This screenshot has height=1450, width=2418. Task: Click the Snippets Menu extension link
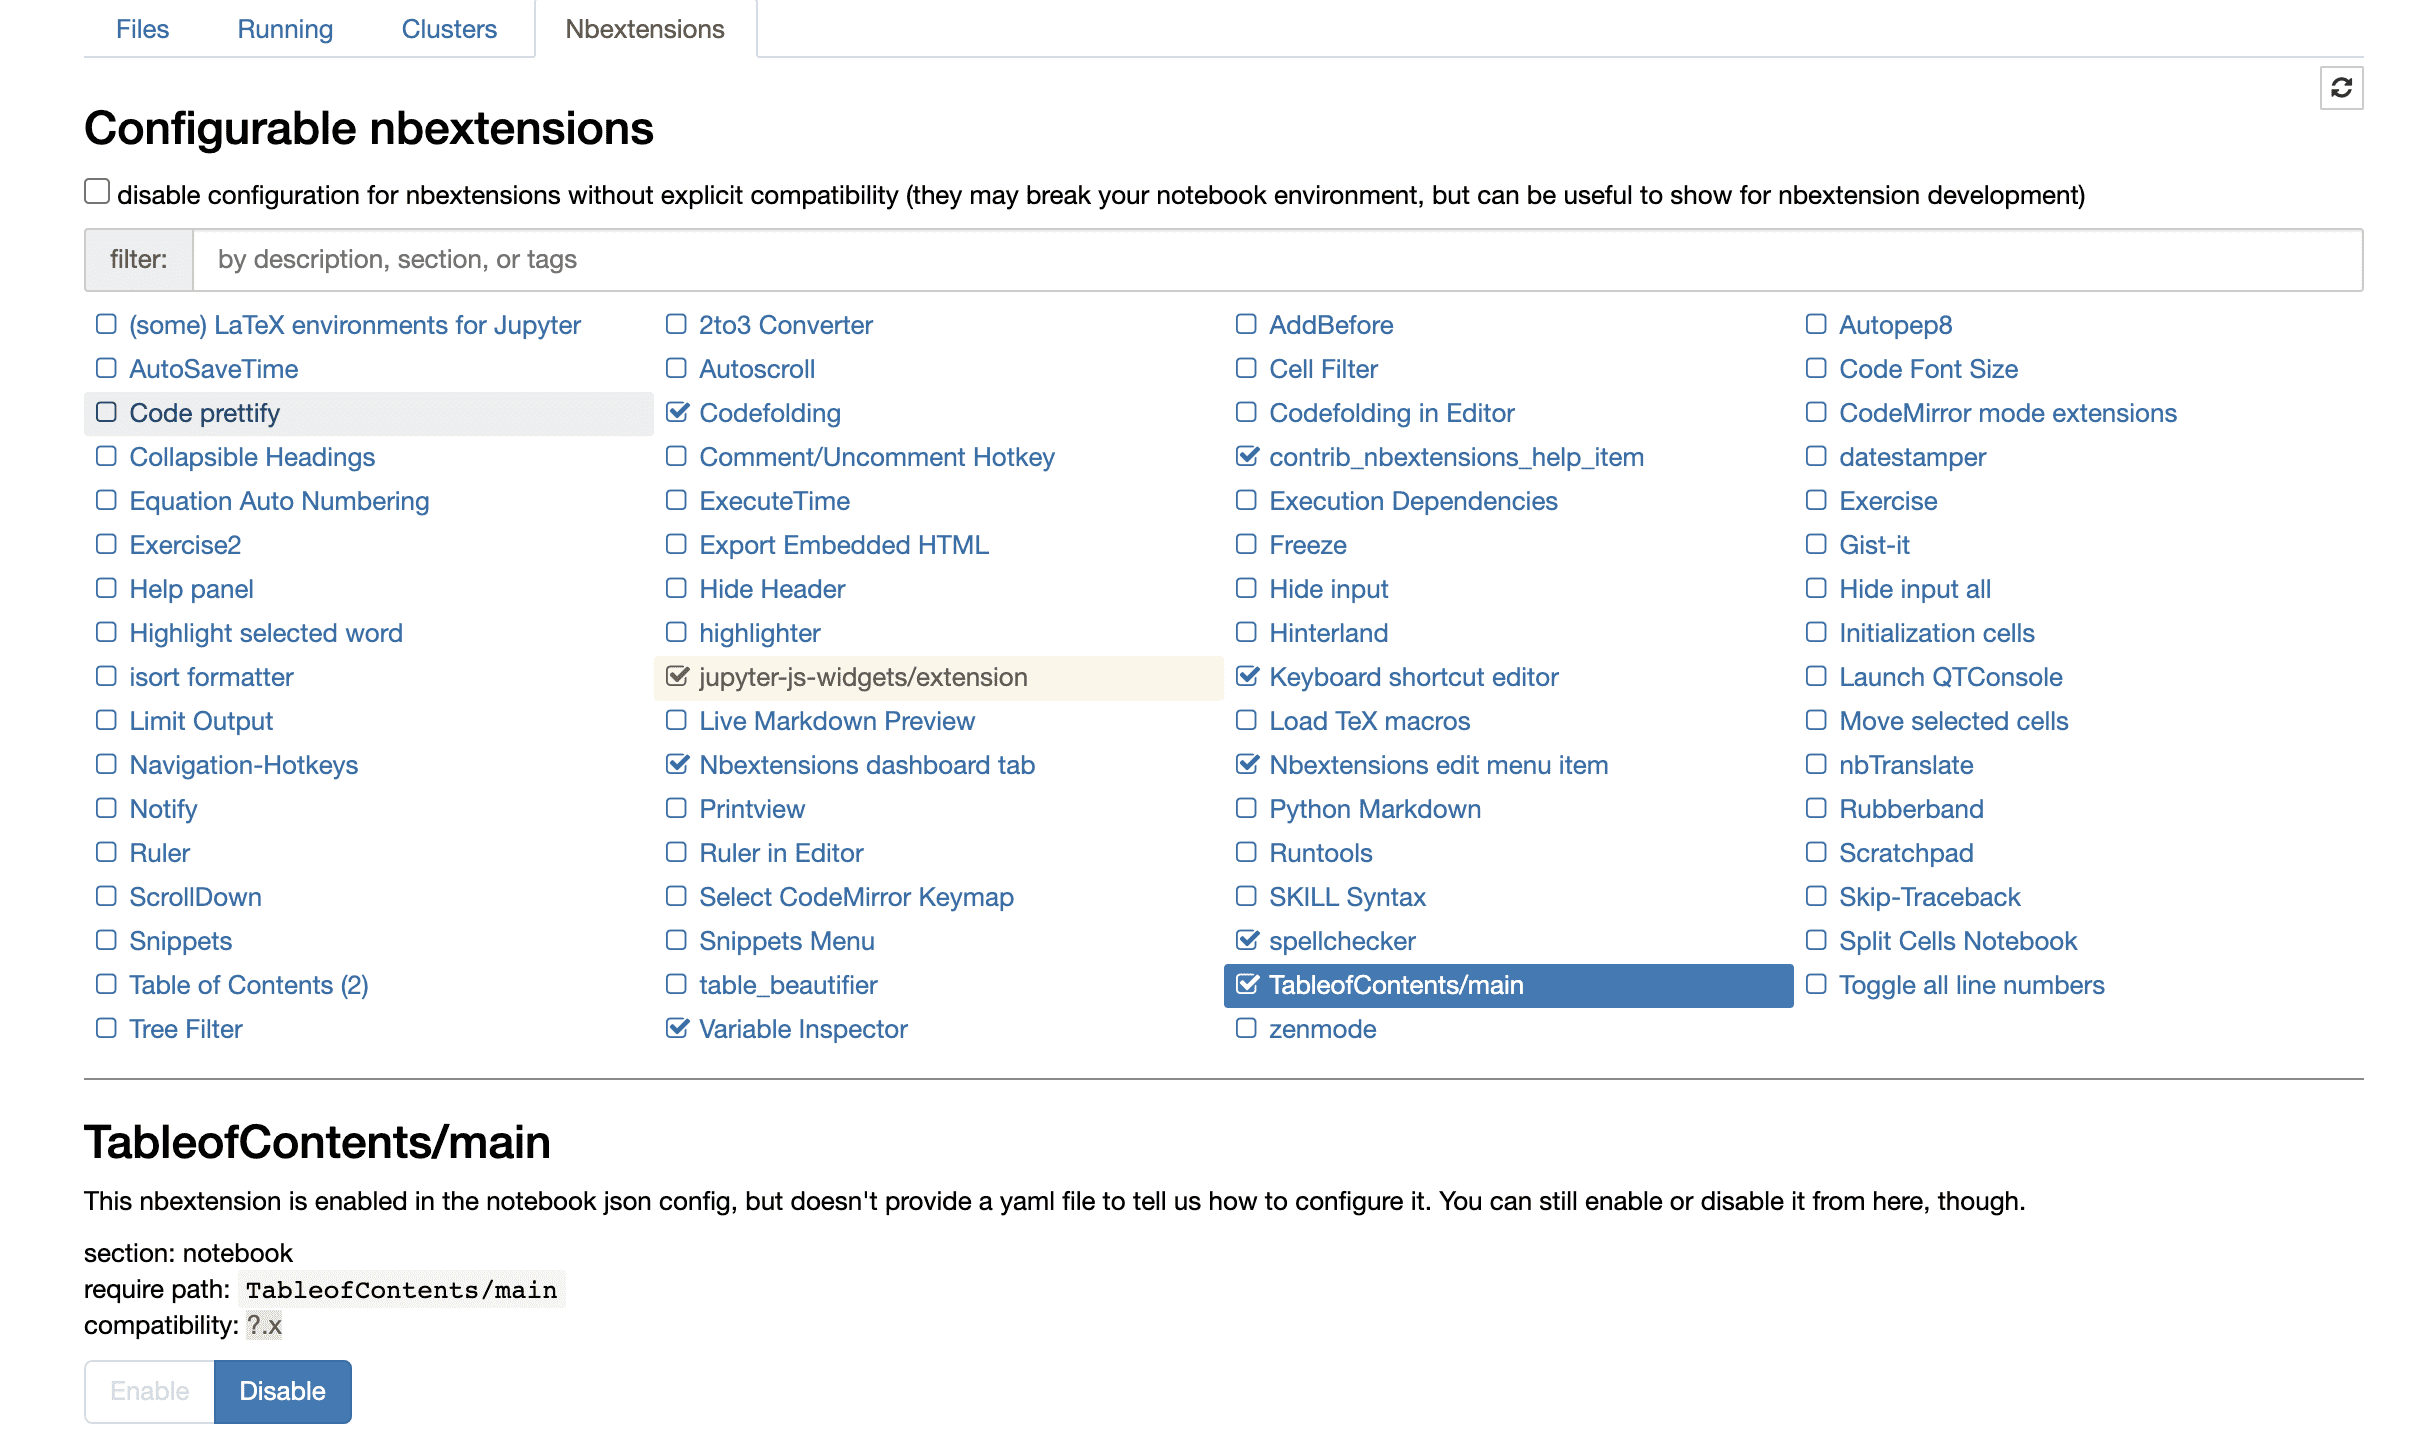[x=786, y=941]
